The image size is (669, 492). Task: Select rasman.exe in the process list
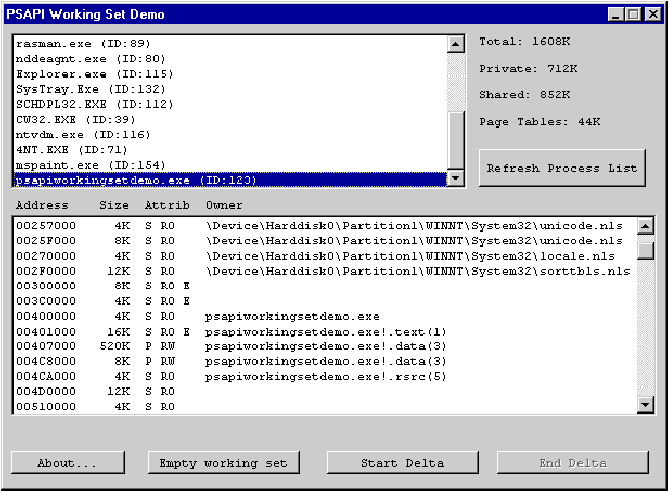point(83,44)
